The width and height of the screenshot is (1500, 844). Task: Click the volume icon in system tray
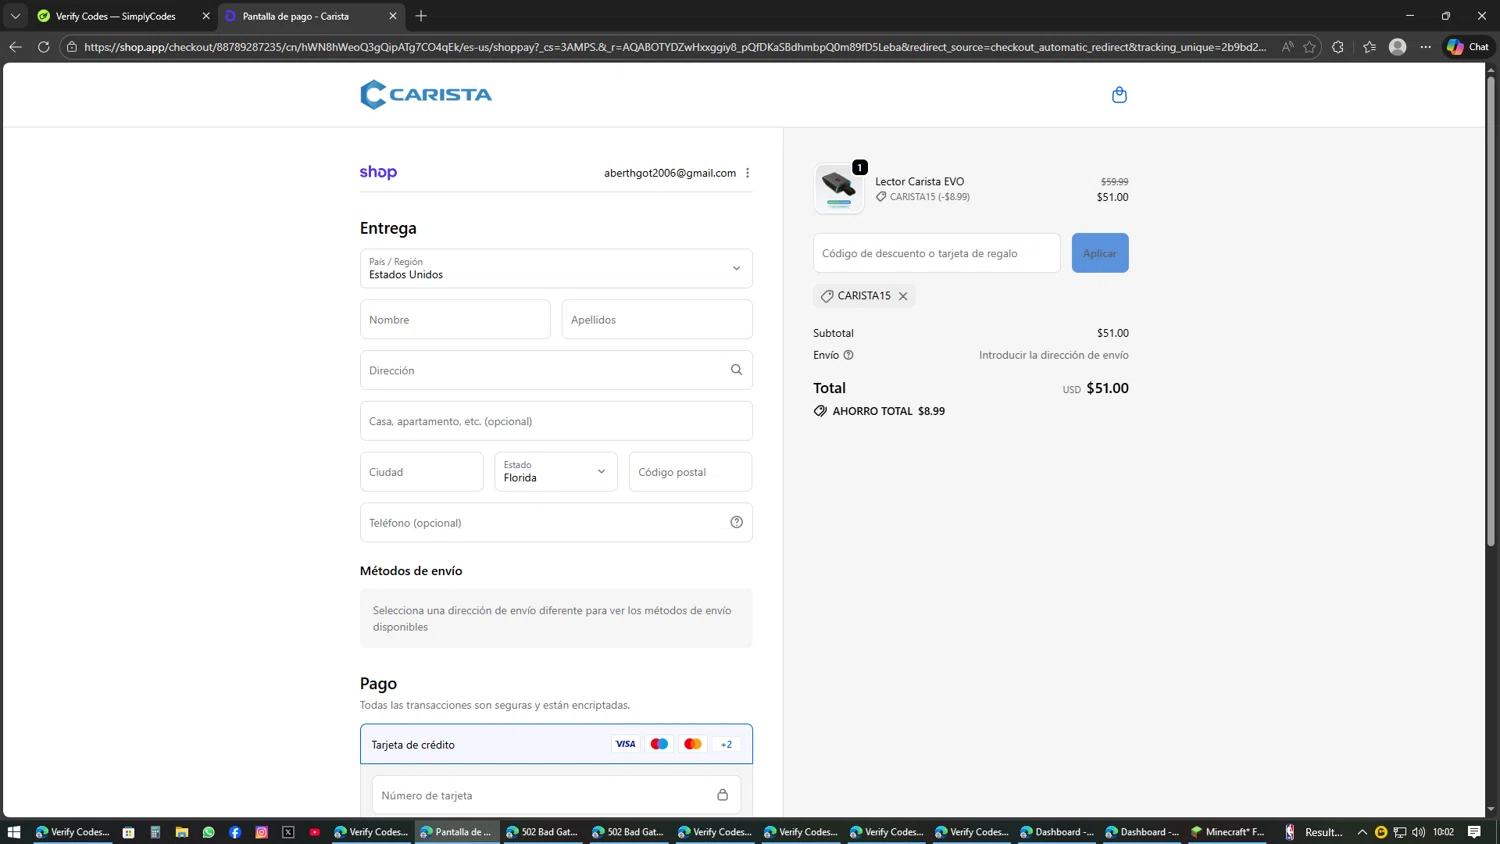coord(1418,832)
